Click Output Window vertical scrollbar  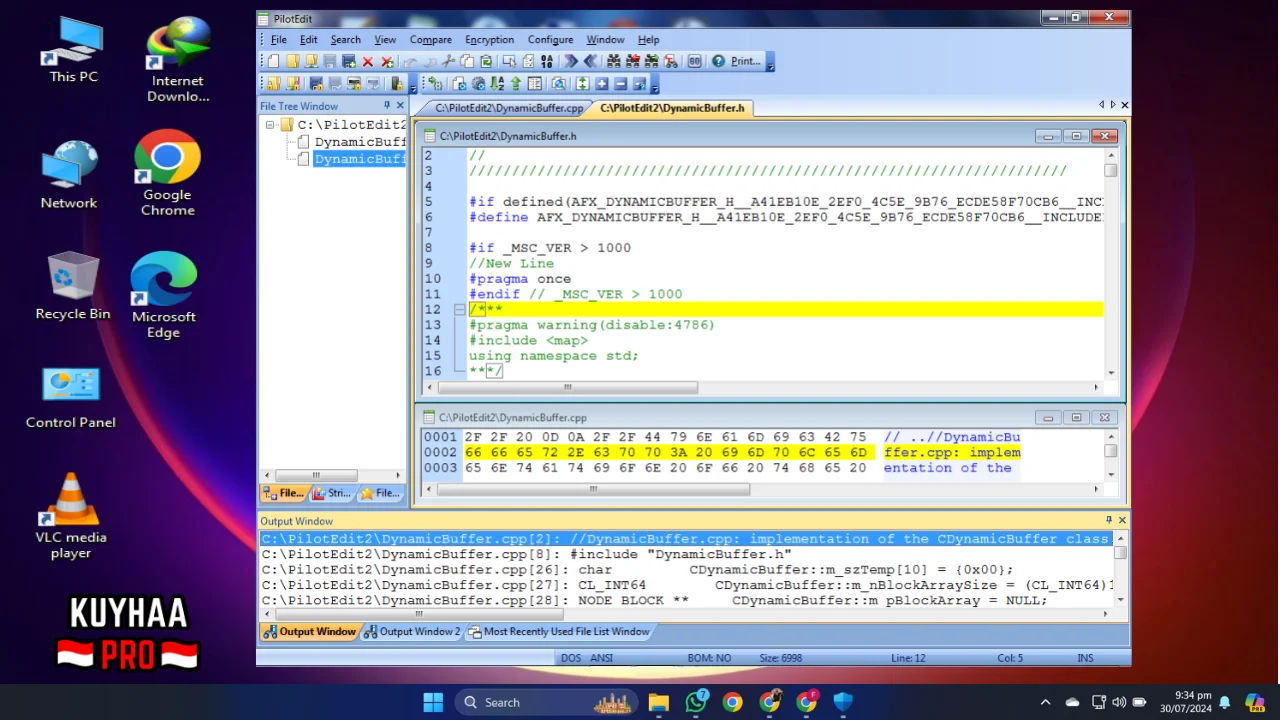[1121, 569]
